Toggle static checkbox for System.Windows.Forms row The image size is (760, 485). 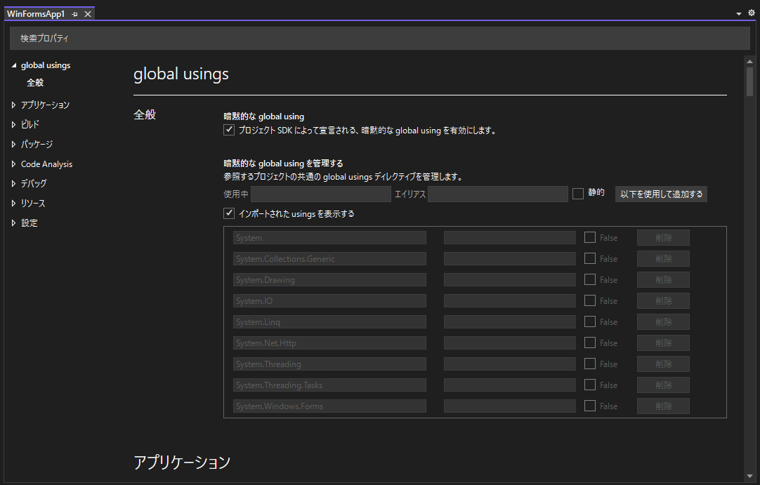click(590, 406)
